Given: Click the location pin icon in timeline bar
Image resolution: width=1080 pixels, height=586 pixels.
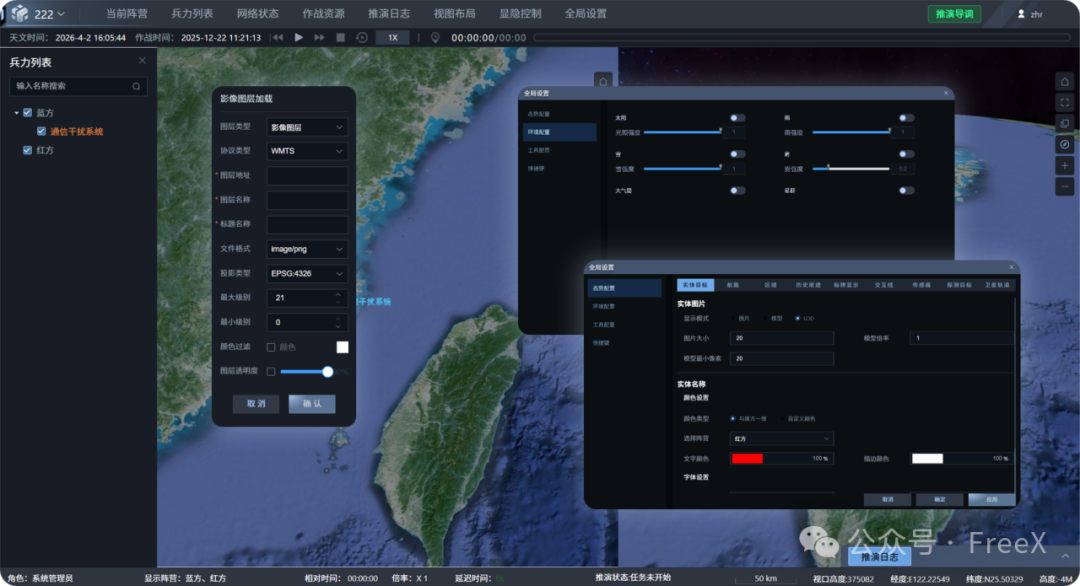Looking at the screenshot, I should [x=435, y=37].
